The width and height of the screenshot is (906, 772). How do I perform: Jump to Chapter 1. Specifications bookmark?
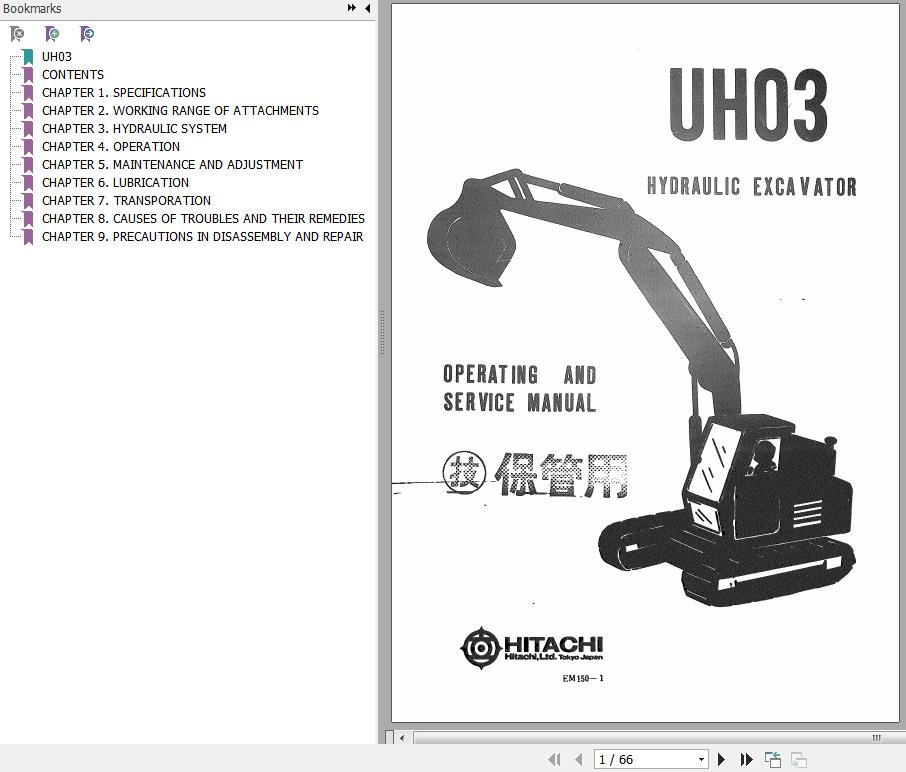pyautogui.click(x=124, y=92)
